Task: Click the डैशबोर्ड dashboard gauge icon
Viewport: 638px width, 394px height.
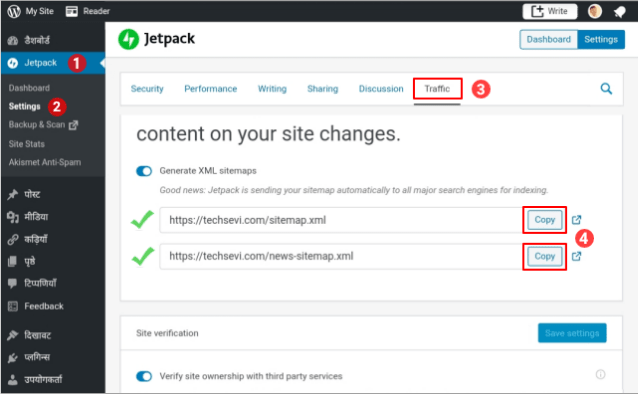Action: pyautogui.click(x=13, y=40)
